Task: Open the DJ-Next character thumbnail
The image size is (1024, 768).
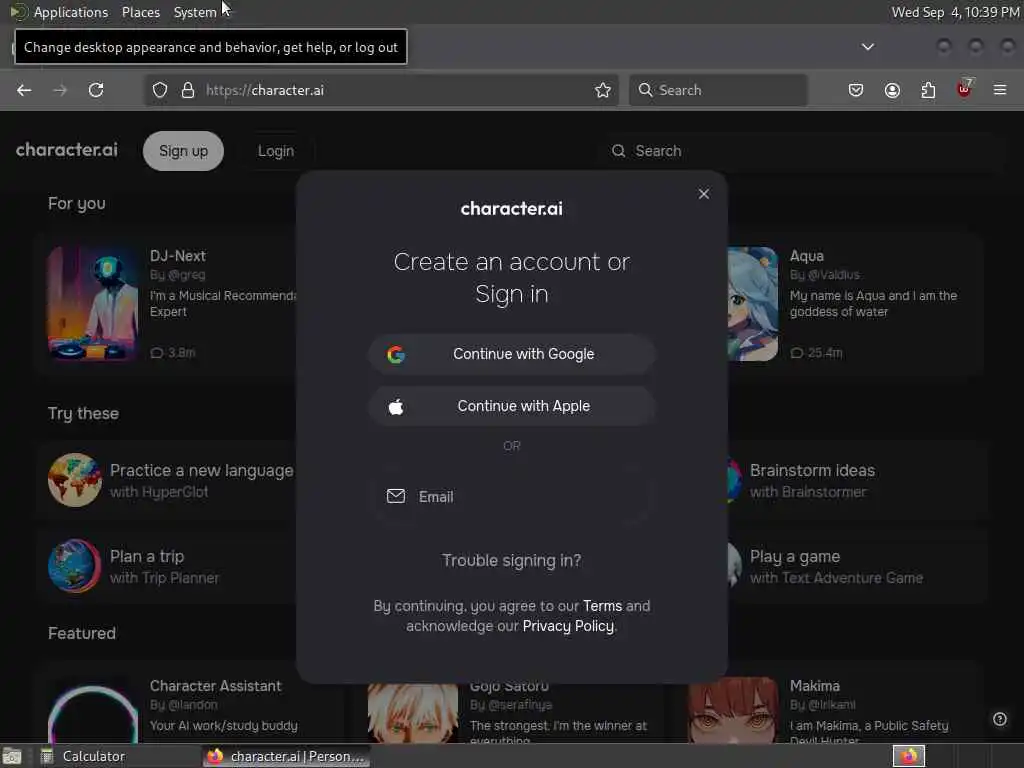Action: 93,303
